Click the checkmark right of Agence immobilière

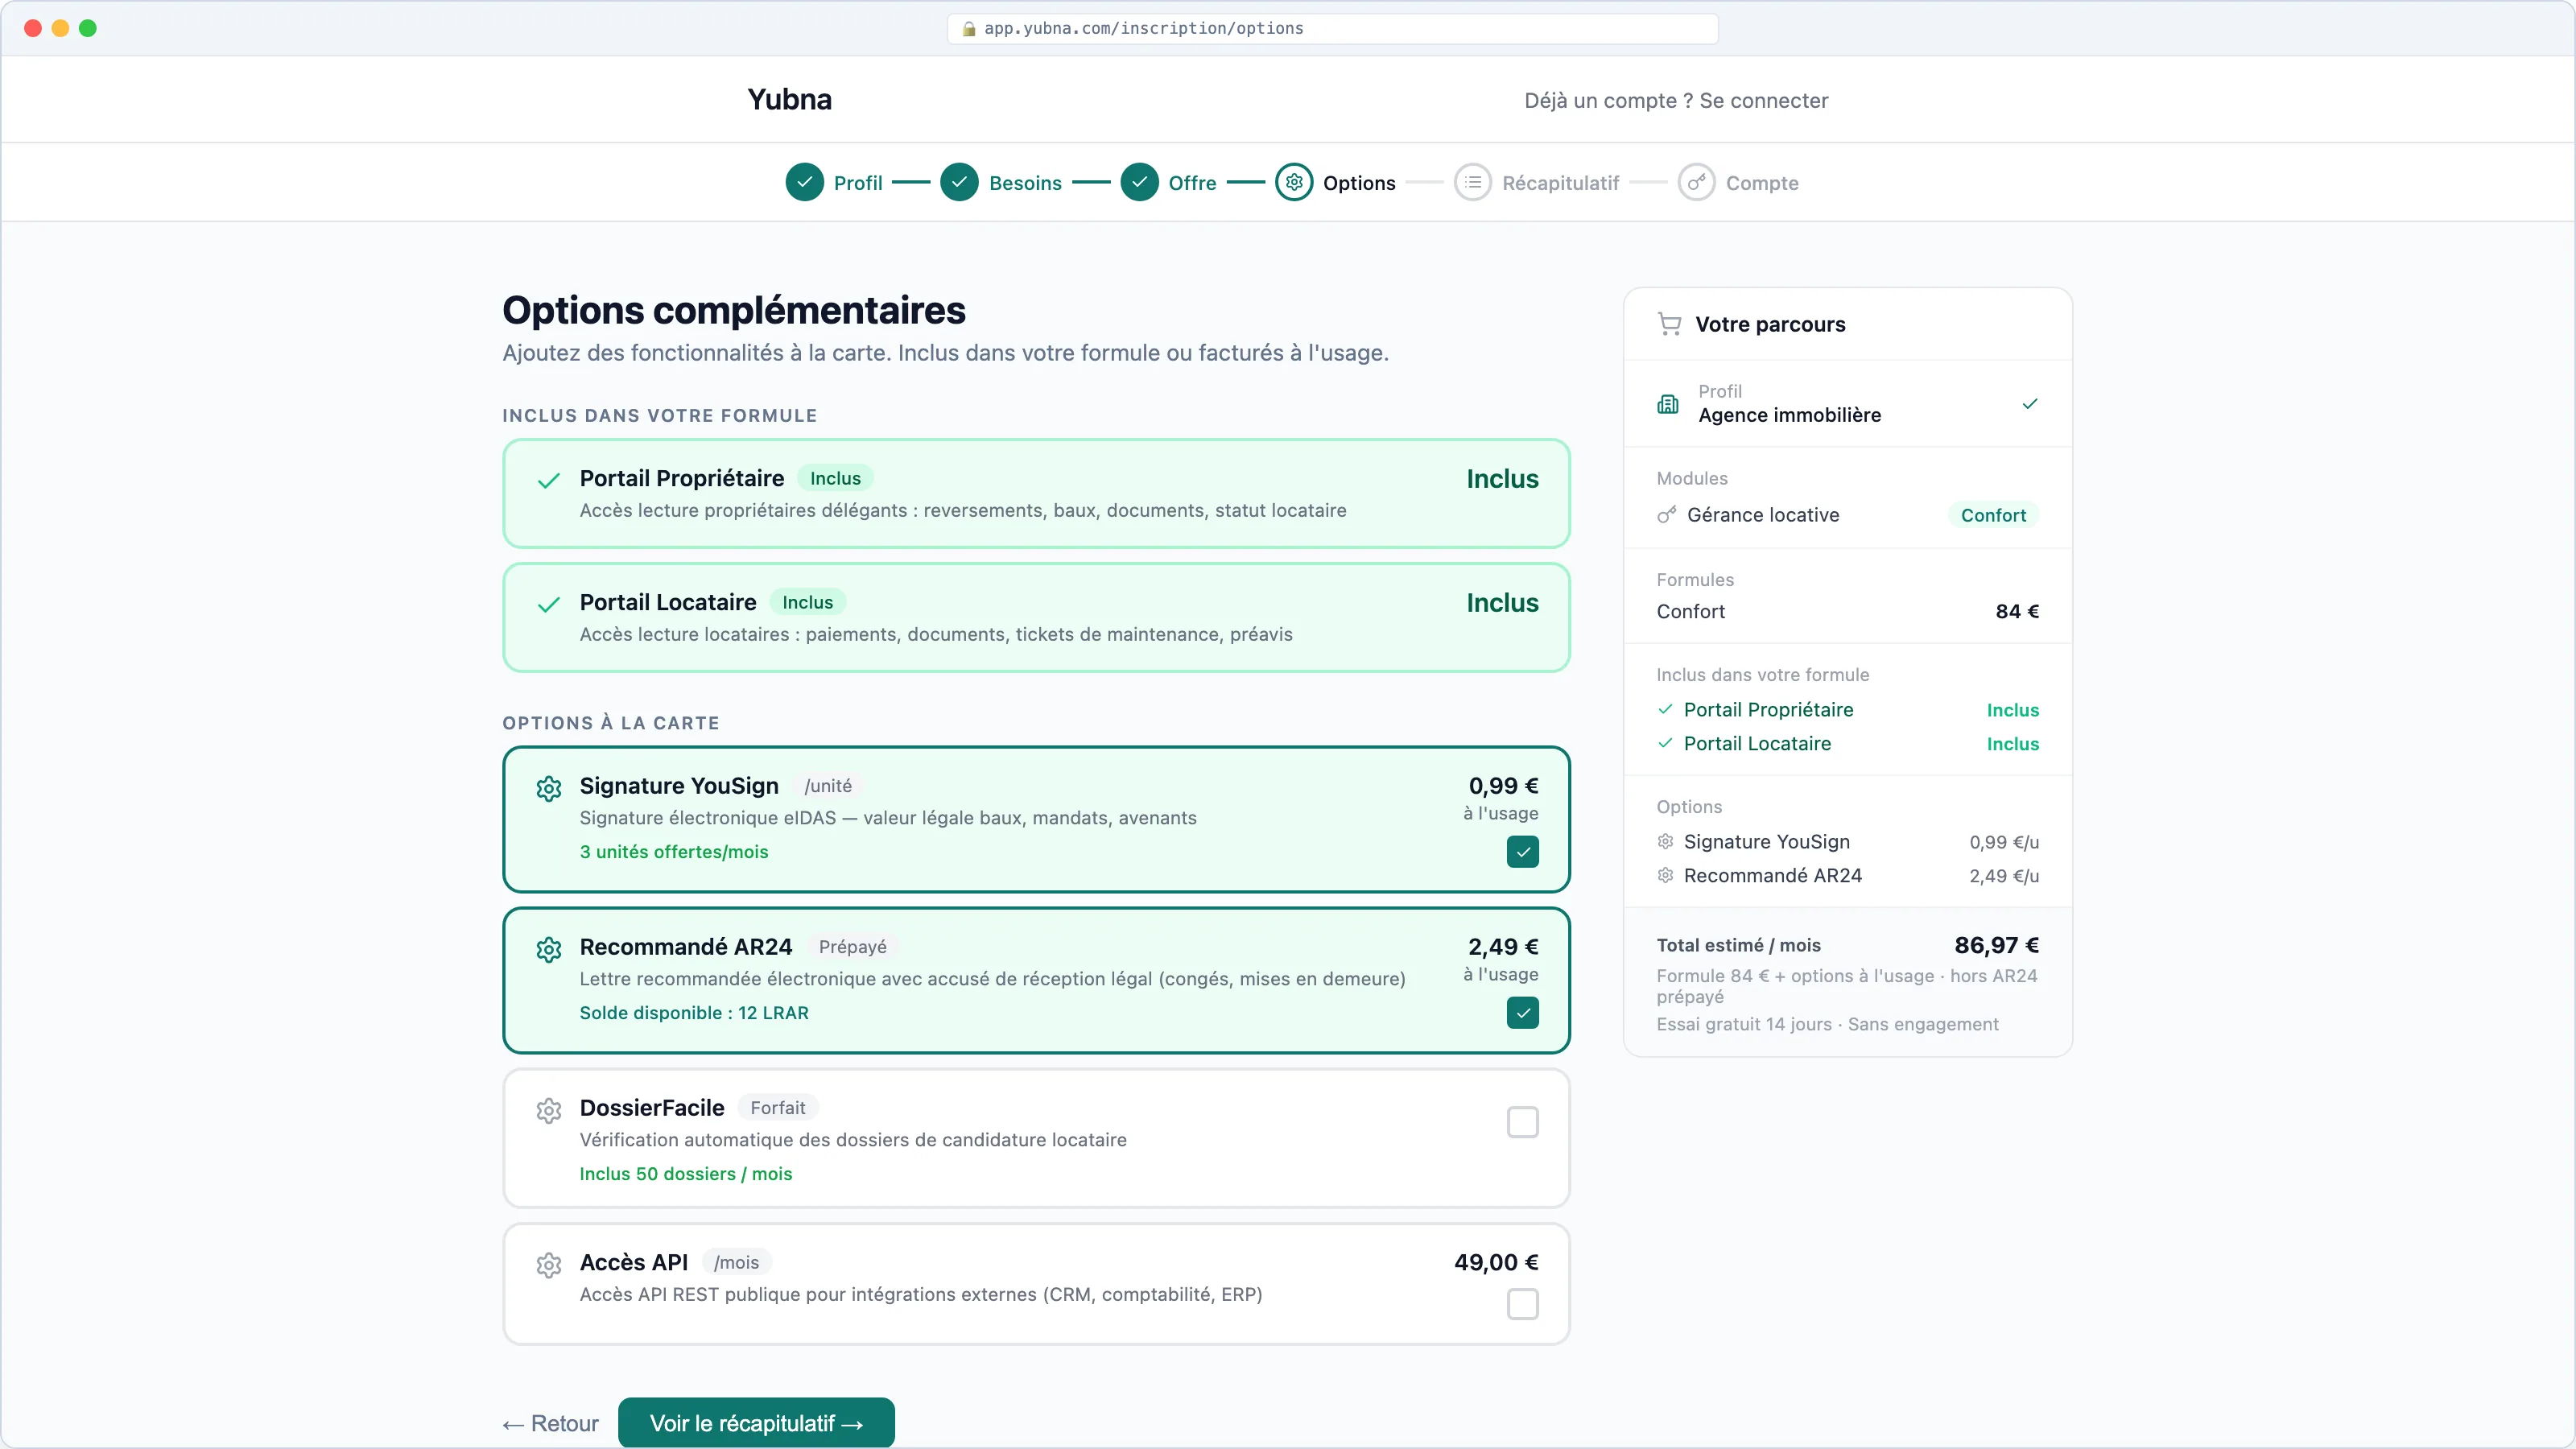[x=2030, y=404]
